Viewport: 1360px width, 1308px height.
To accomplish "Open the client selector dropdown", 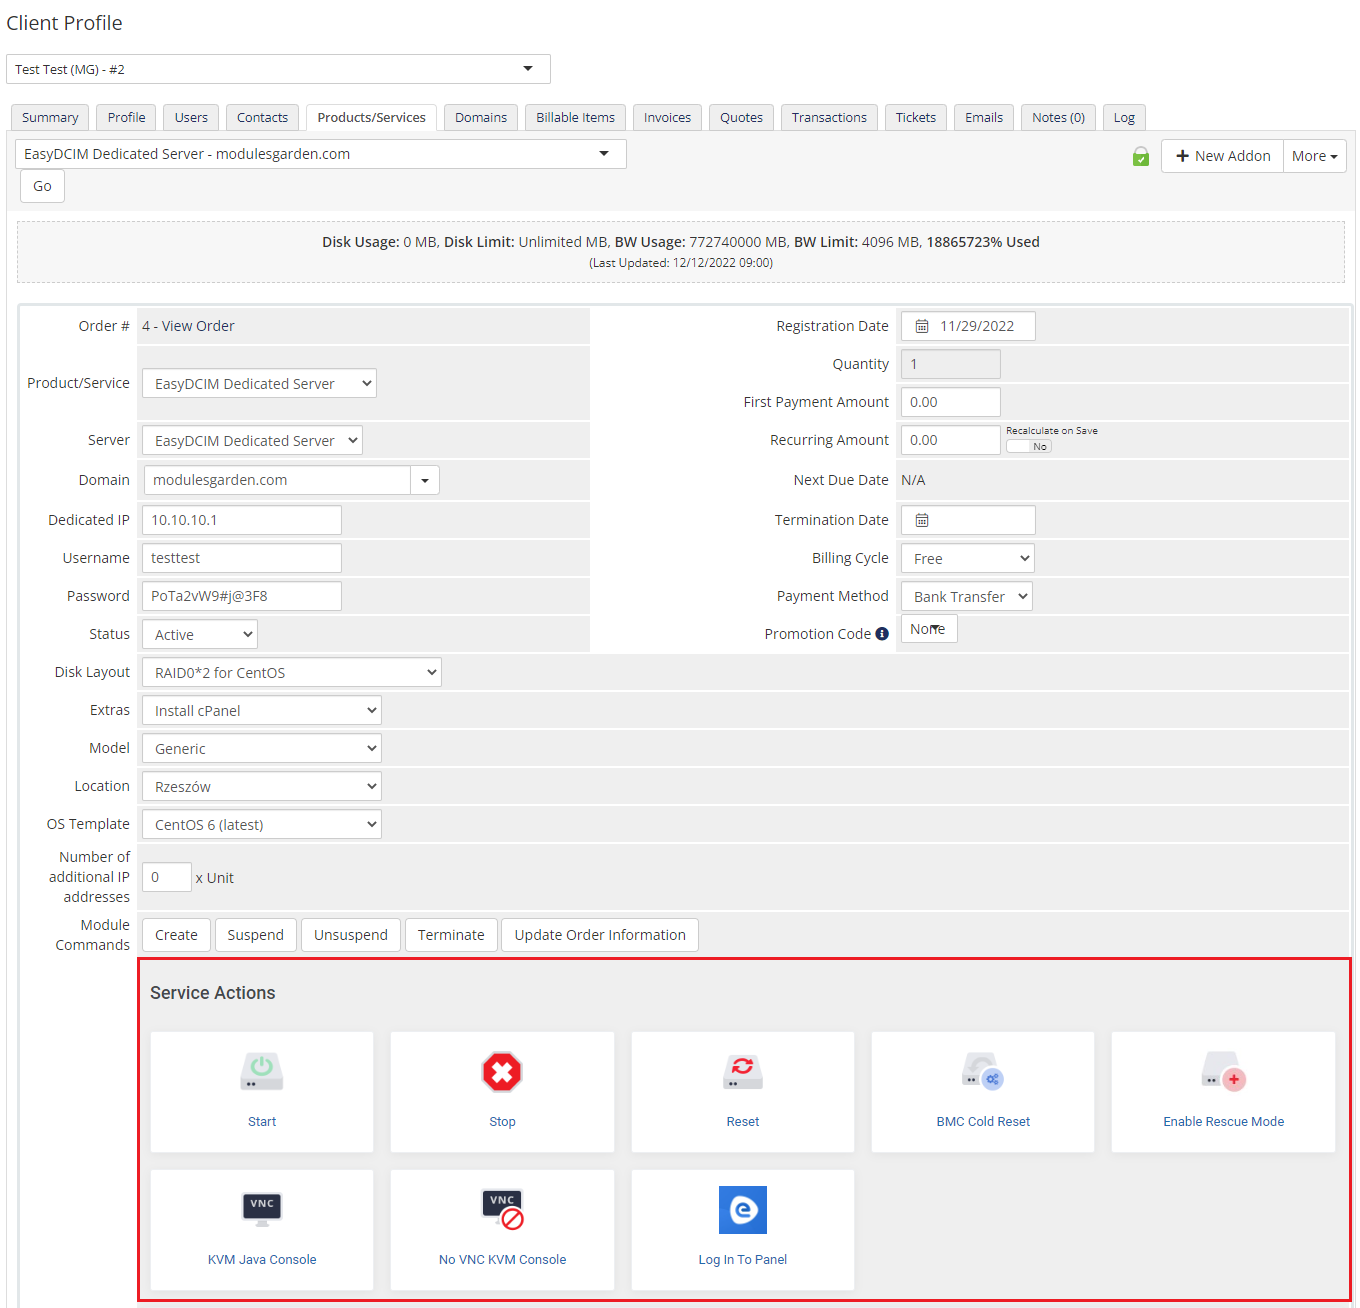I will [x=278, y=69].
